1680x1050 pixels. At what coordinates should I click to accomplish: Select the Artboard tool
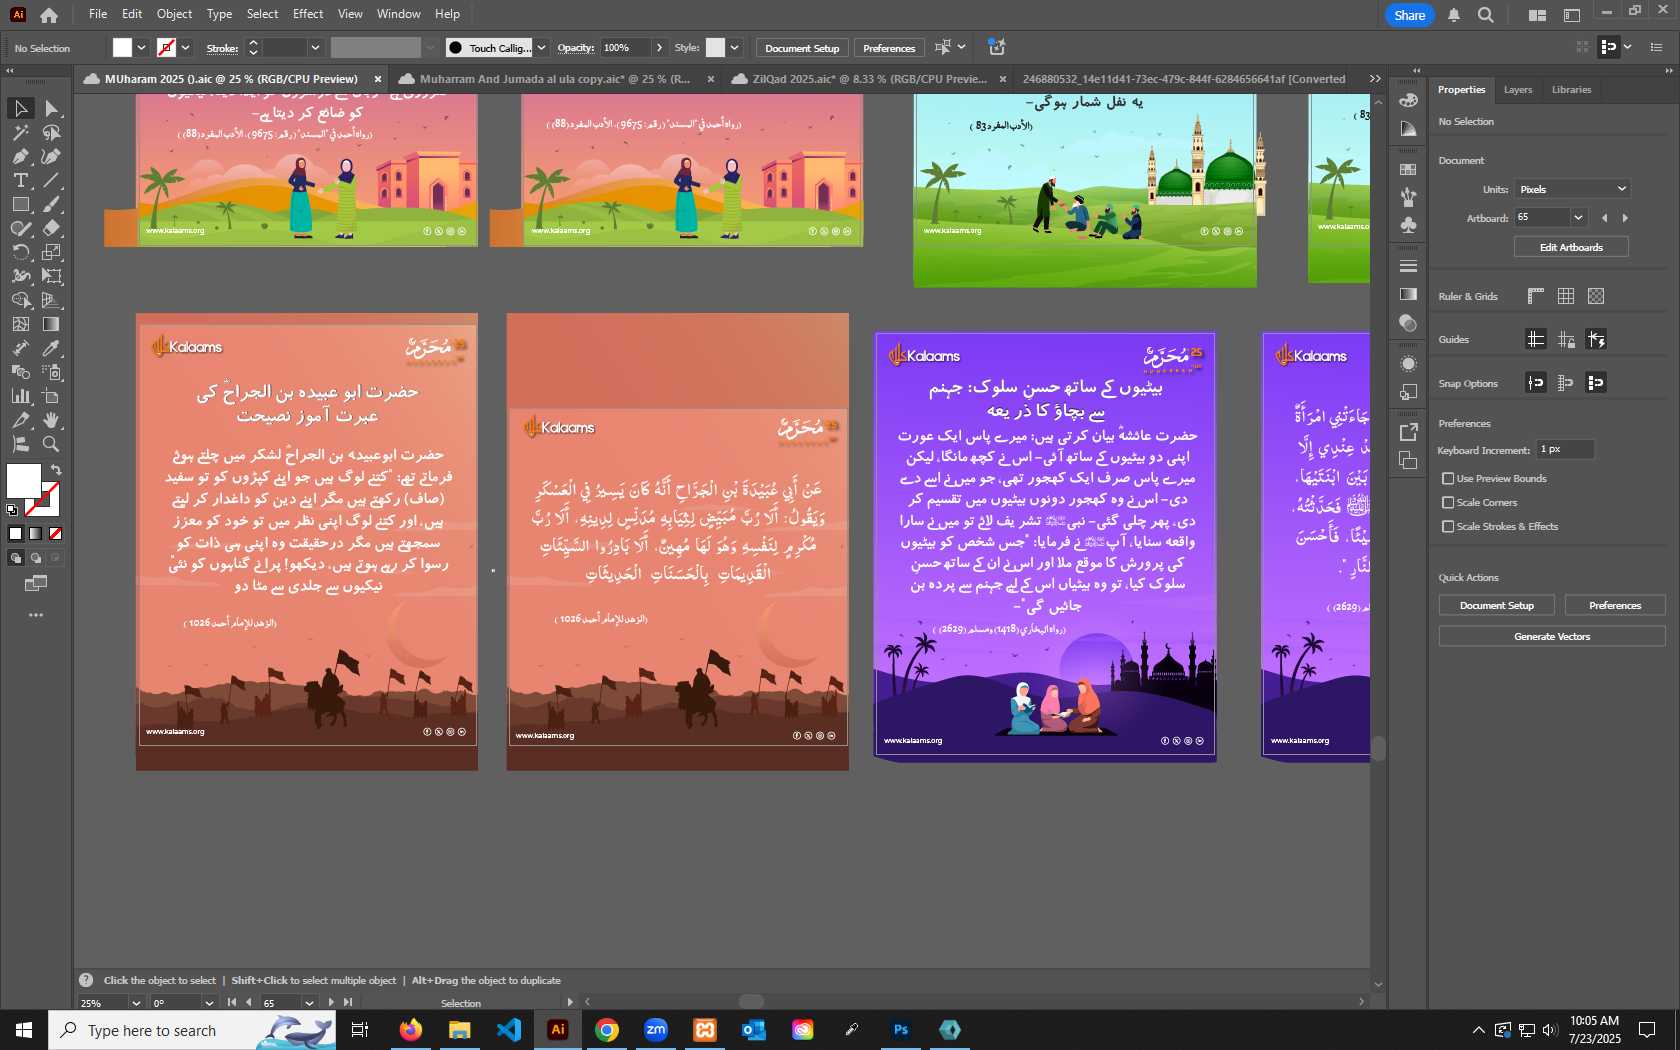tap(52, 396)
